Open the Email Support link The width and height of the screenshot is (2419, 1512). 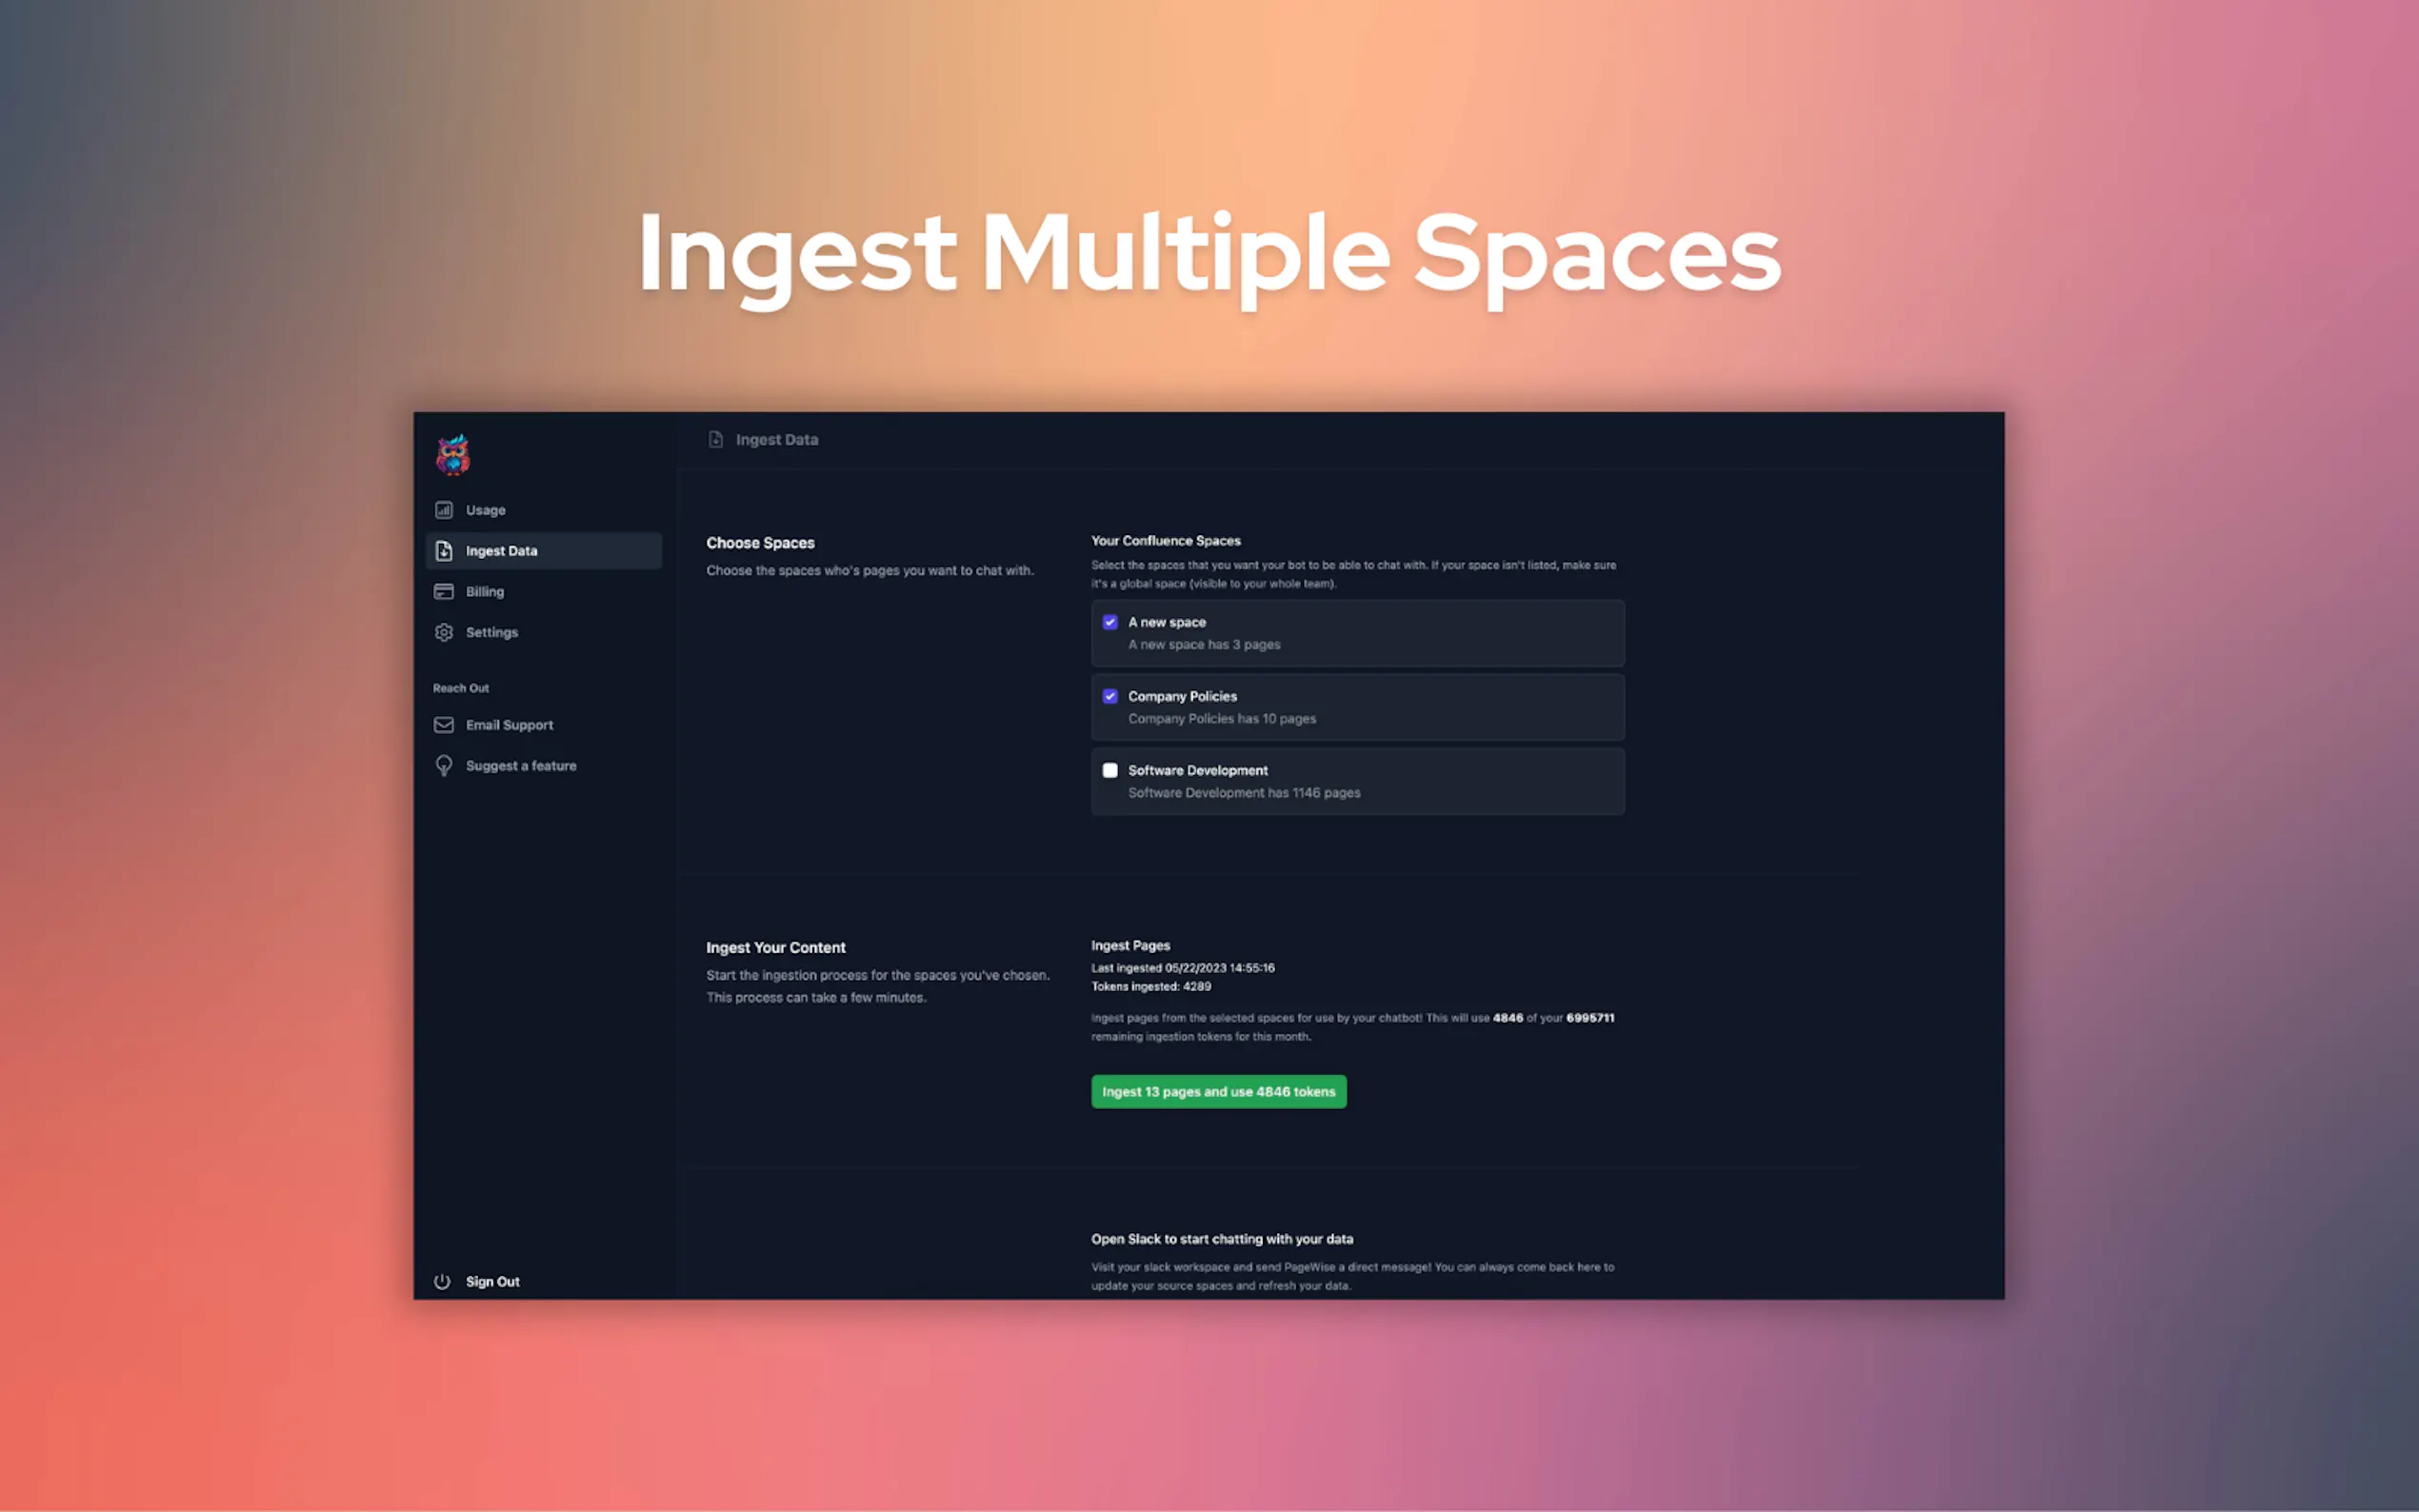pyautogui.click(x=509, y=725)
